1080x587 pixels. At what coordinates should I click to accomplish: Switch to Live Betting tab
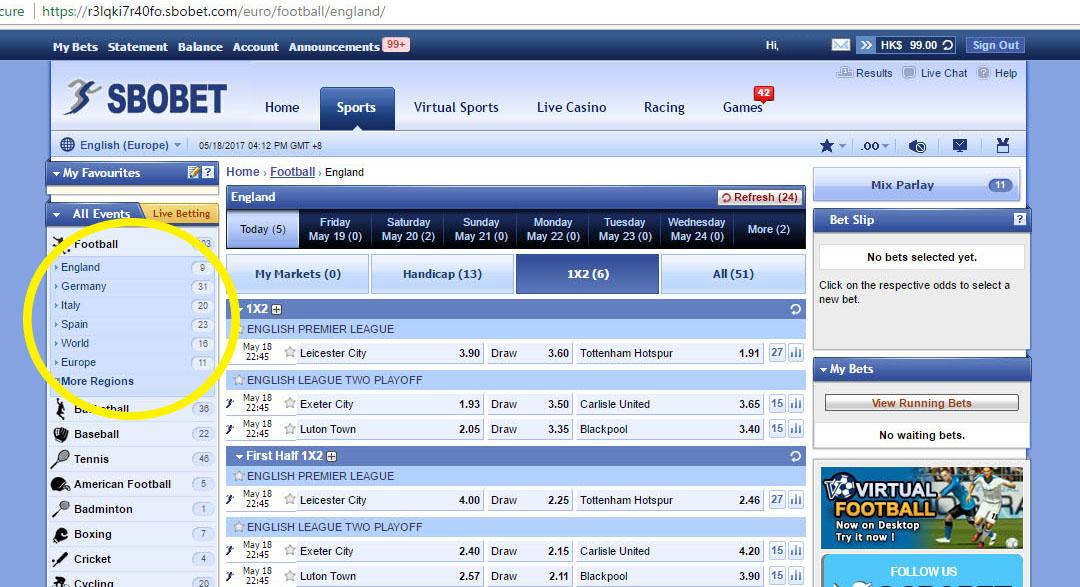pyautogui.click(x=180, y=214)
